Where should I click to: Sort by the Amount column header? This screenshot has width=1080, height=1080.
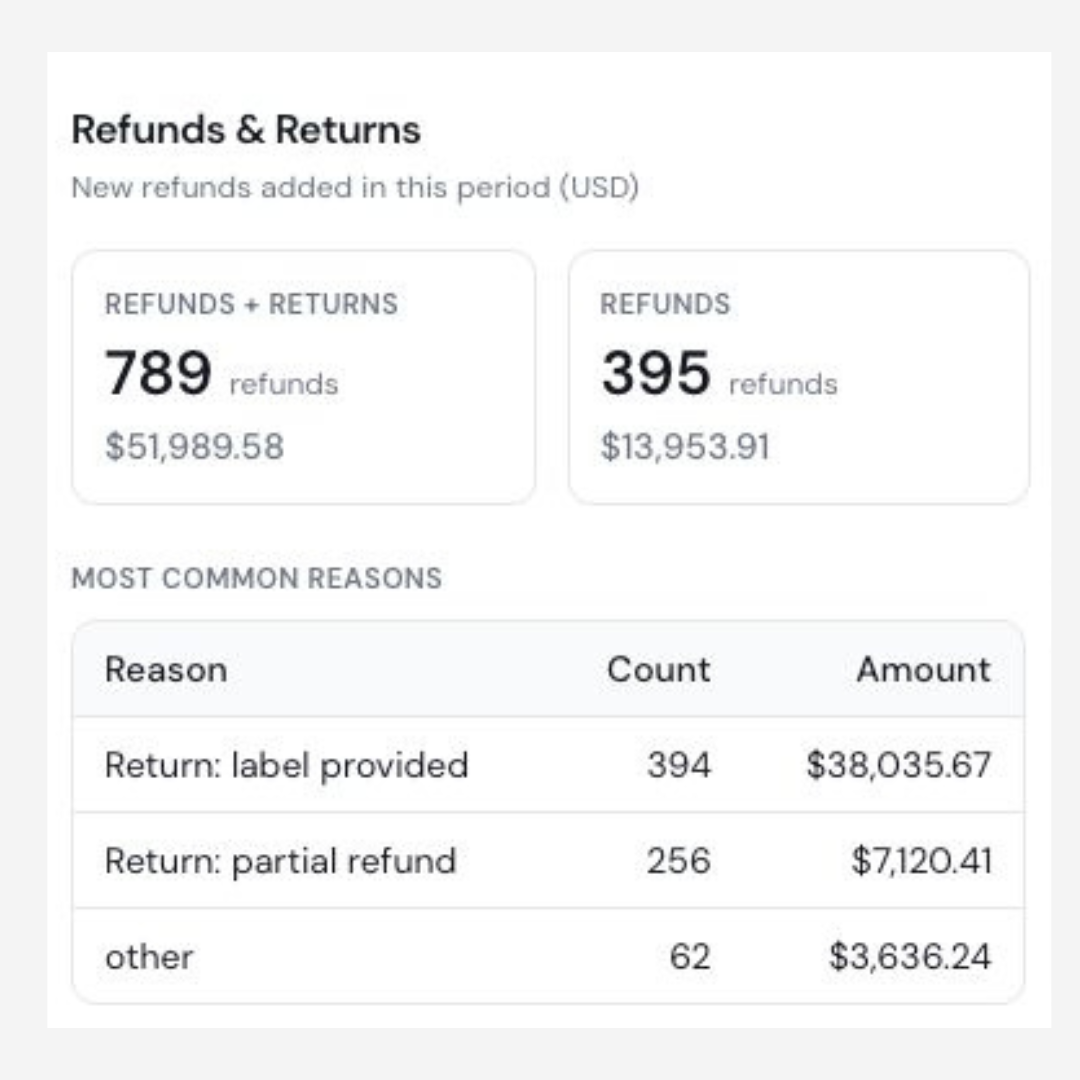pyautogui.click(x=924, y=669)
